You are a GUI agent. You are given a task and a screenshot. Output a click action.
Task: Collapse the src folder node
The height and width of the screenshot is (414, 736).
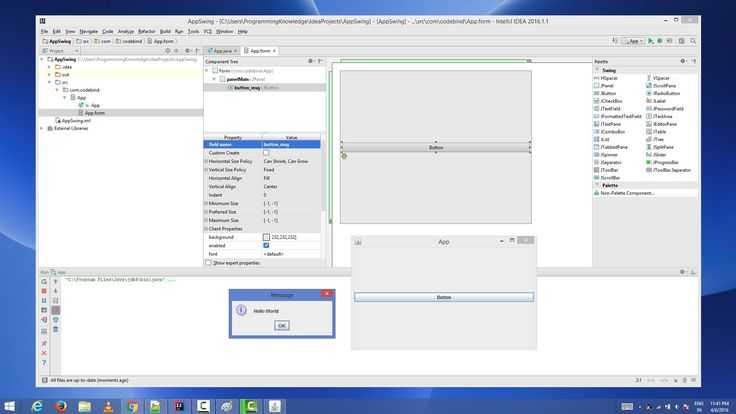point(50,82)
